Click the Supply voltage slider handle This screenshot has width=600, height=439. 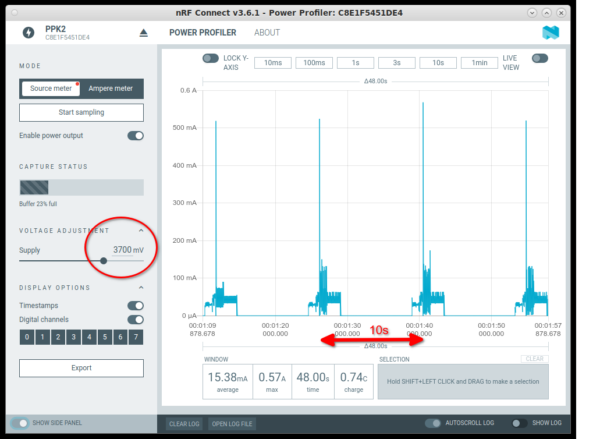104,260
